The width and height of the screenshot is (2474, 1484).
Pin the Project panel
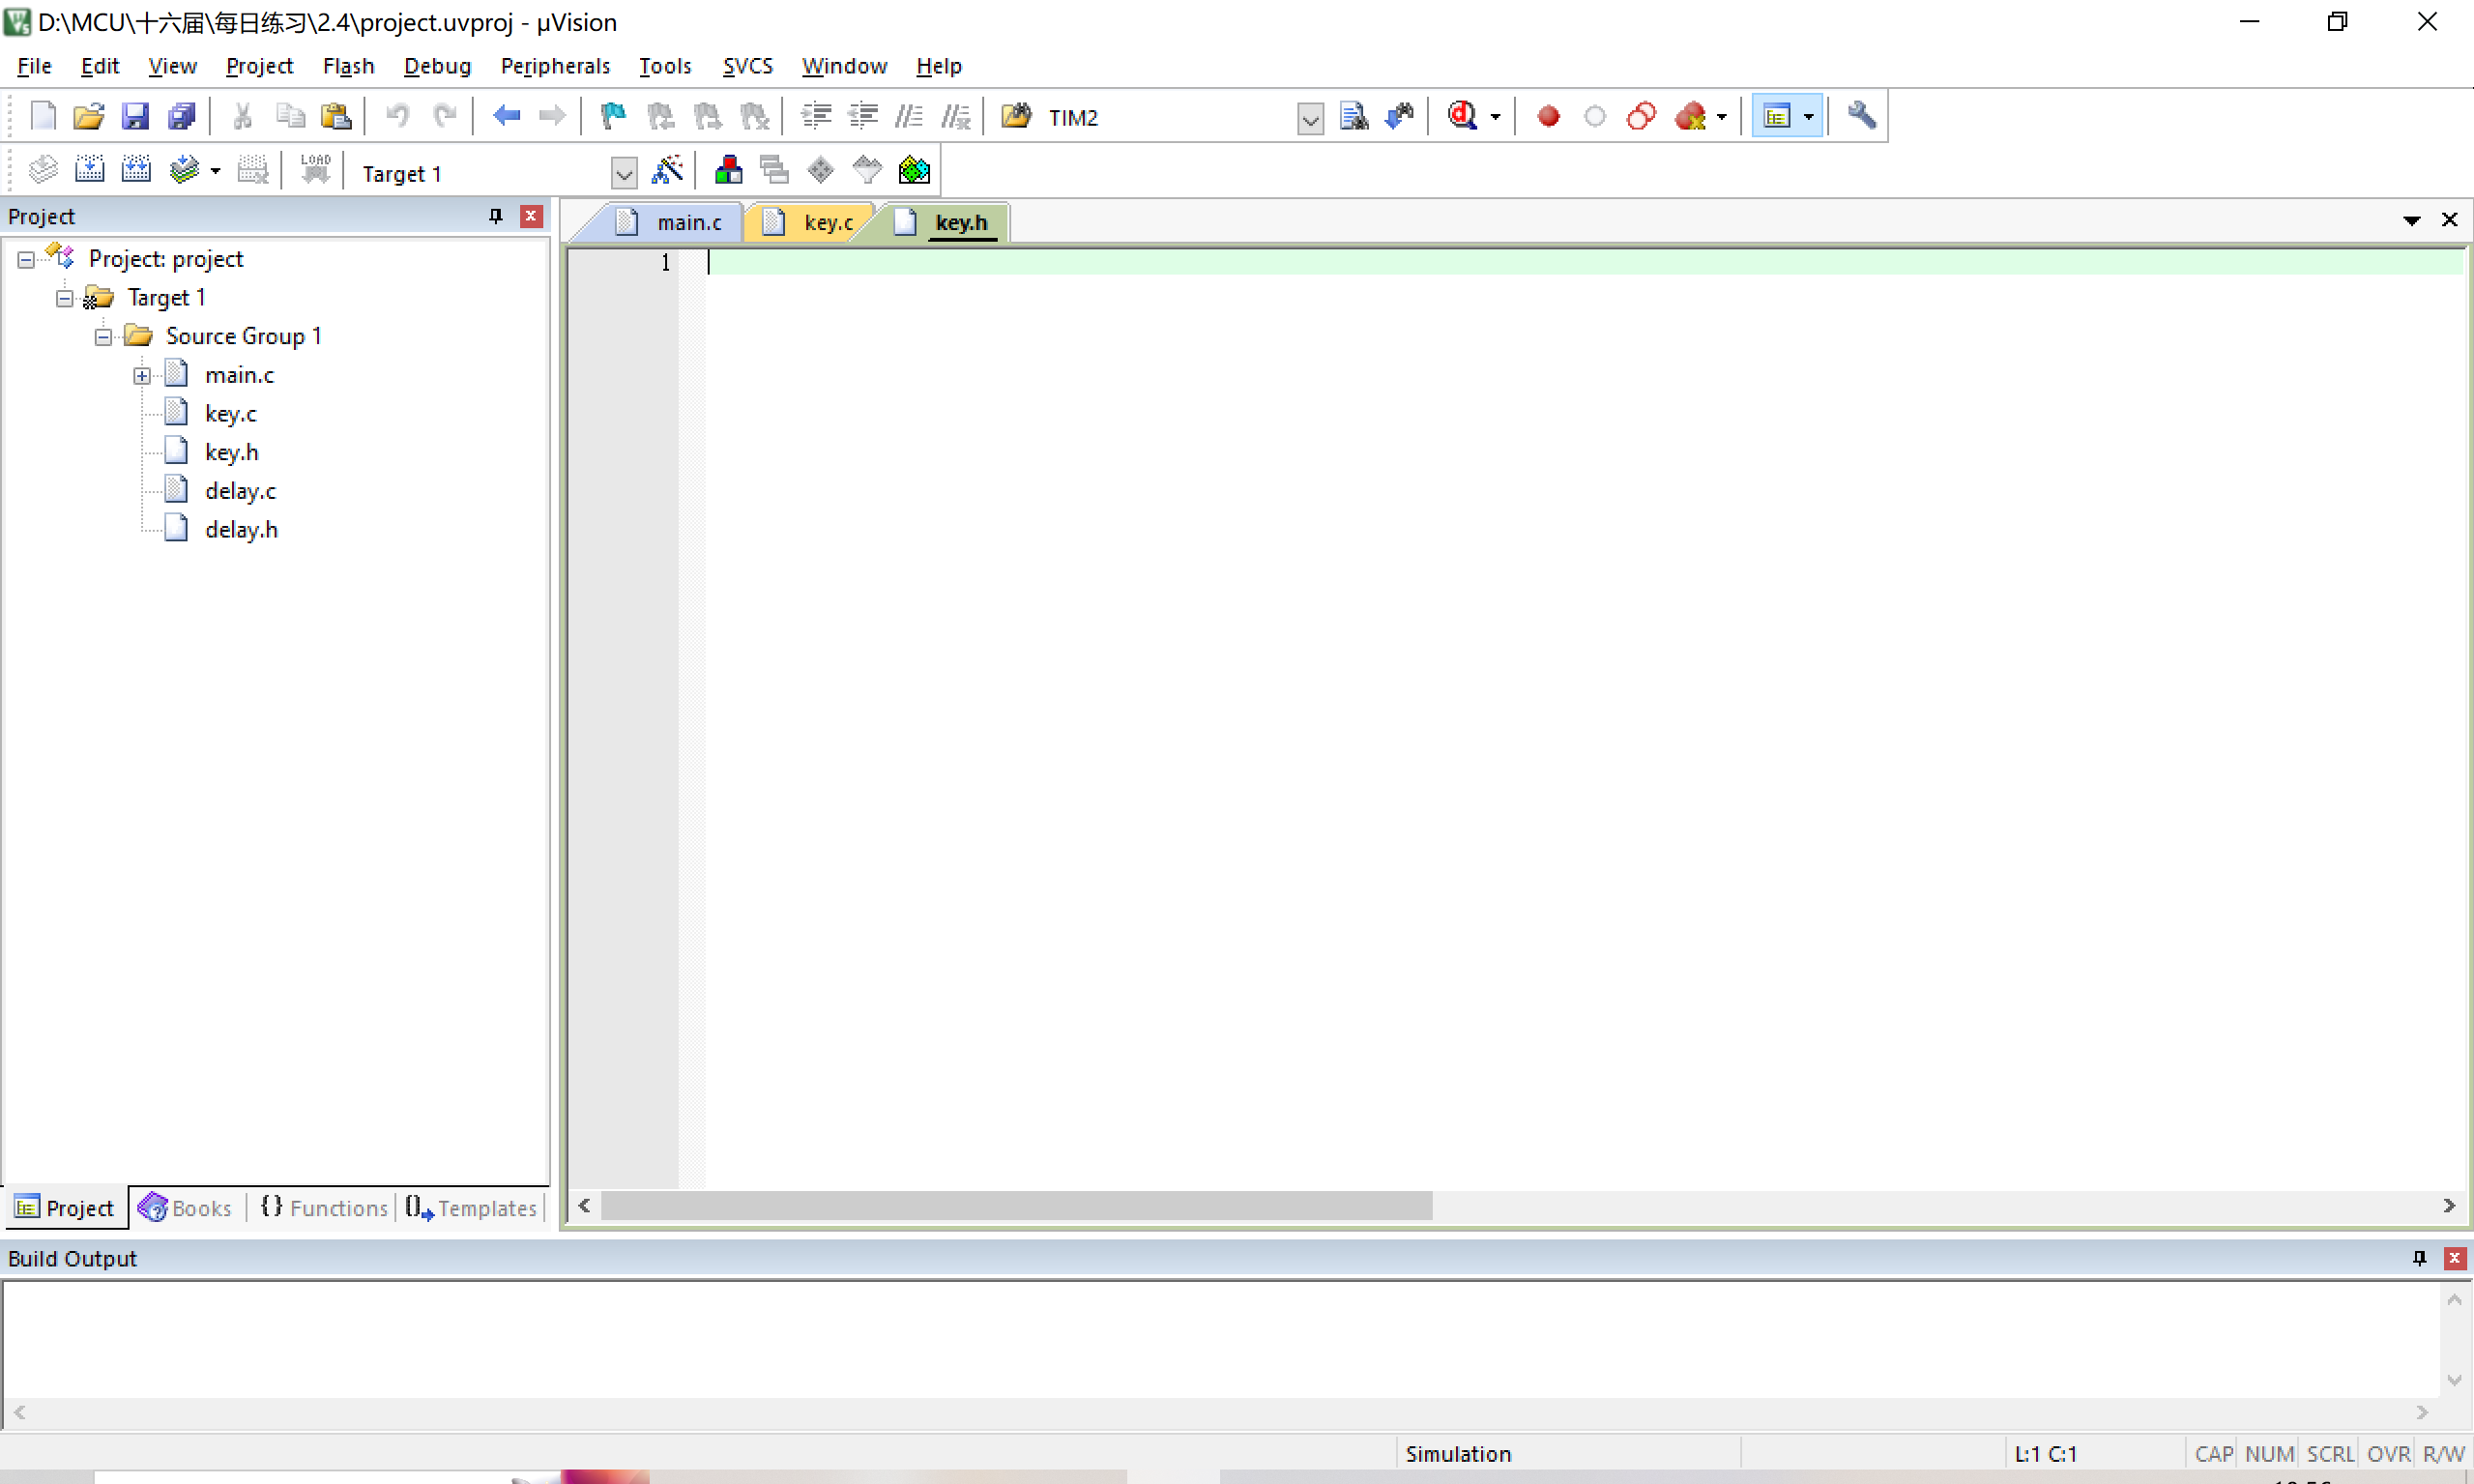click(x=495, y=216)
